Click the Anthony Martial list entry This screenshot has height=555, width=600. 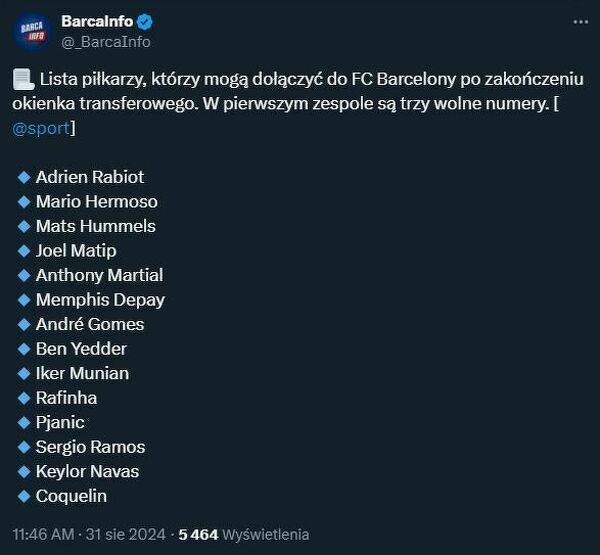click(x=99, y=275)
